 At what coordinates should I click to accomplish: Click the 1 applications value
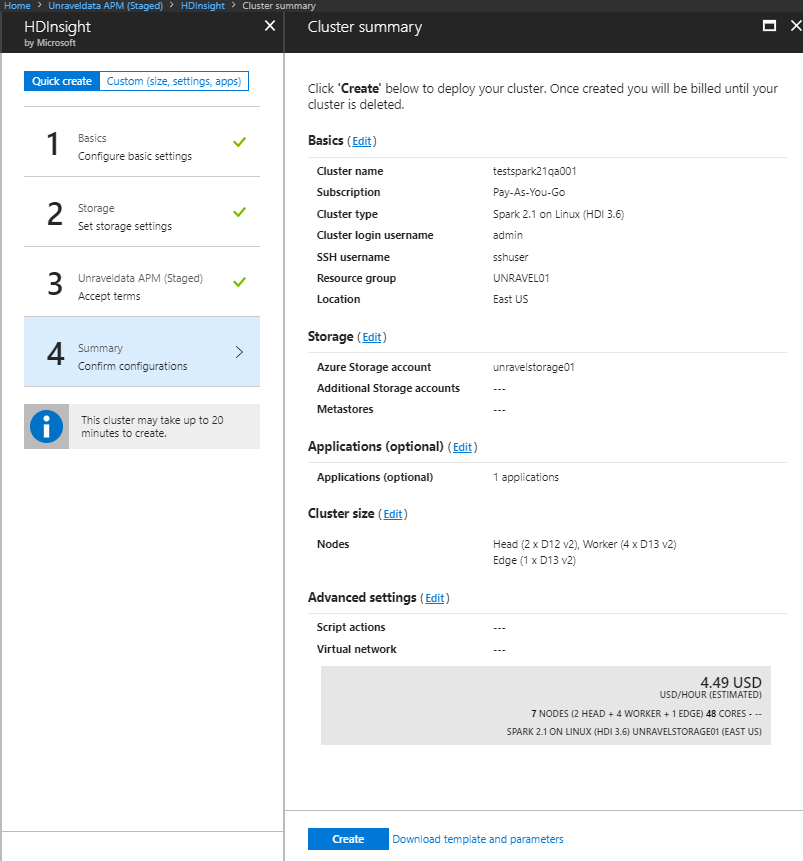pyautogui.click(x=526, y=477)
